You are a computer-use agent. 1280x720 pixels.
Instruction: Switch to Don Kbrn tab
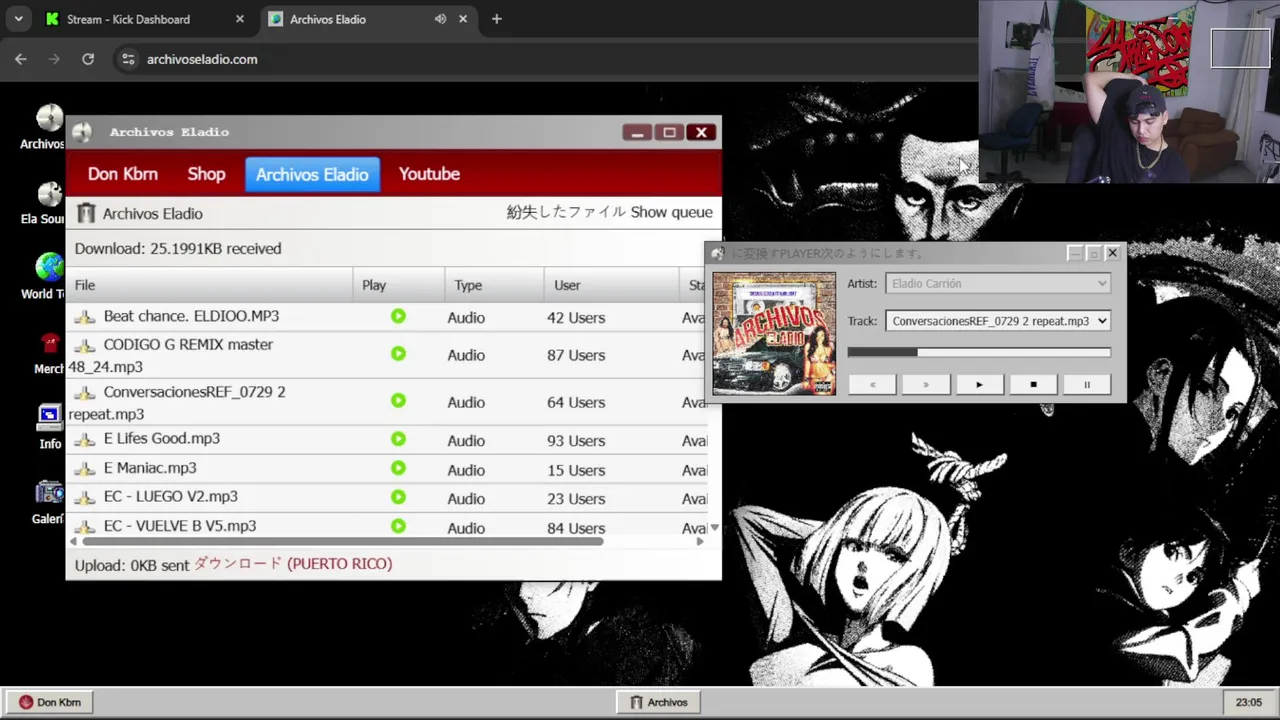click(122, 174)
